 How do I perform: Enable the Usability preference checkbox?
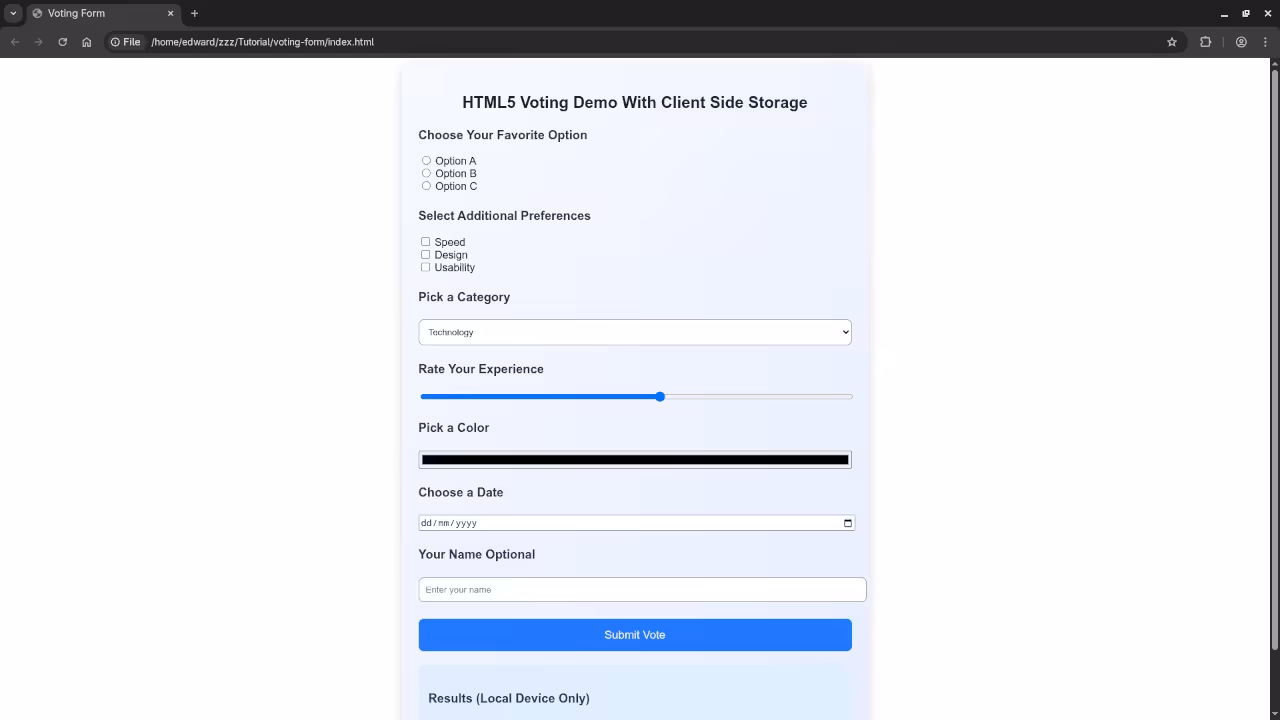point(425,267)
